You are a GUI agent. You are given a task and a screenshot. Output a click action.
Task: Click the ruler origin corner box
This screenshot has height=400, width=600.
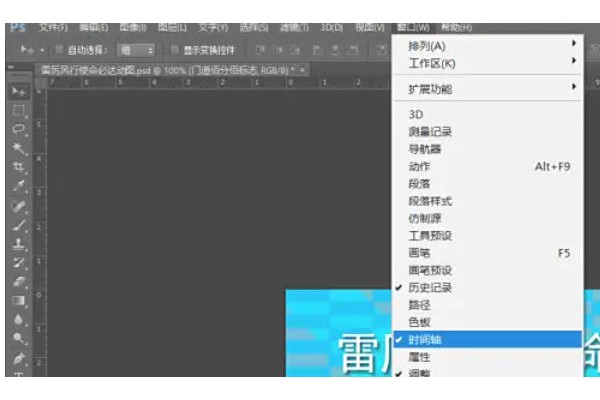pyautogui.click(x=40, y=83)
